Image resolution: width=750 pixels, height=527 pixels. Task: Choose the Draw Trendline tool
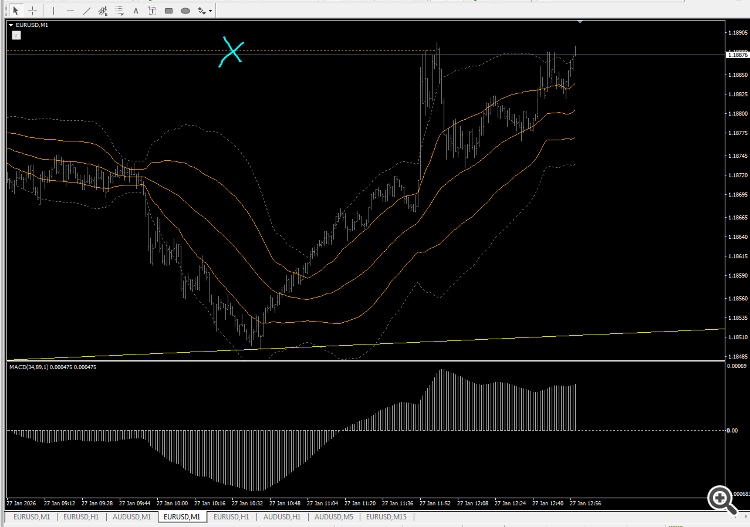point(87,11)
